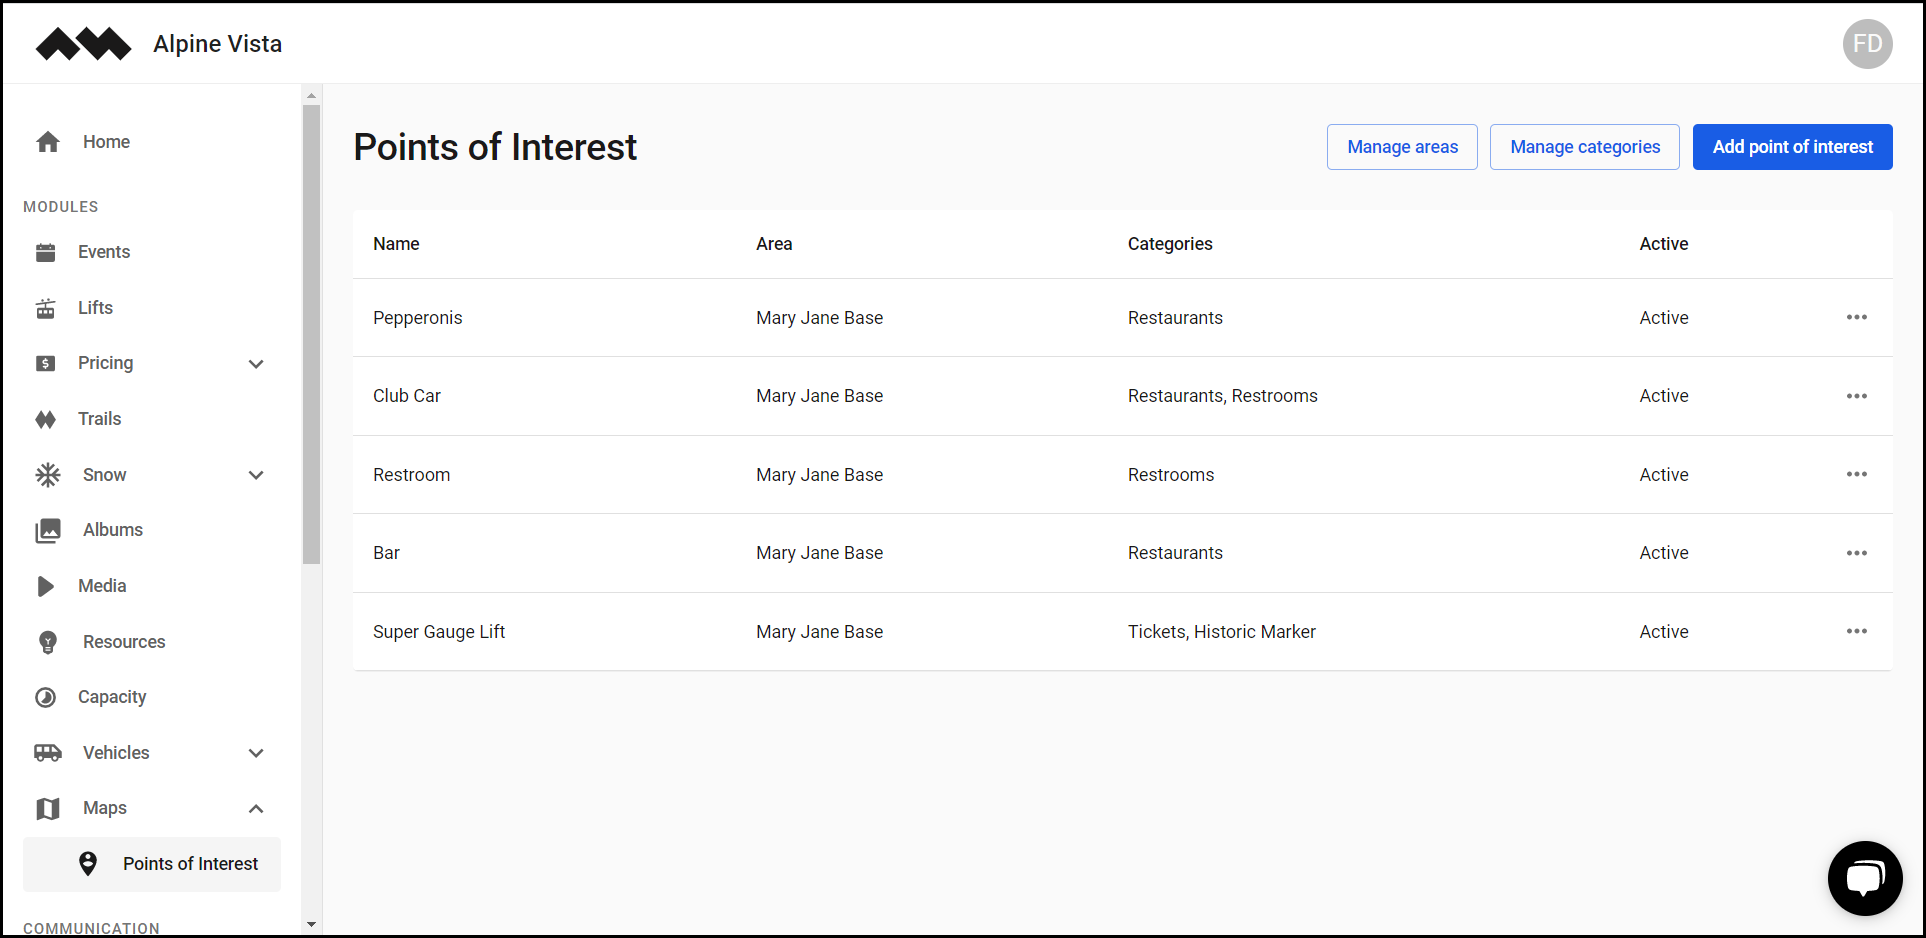Viewport: 1926px width, 938px height.
Task: Open more options for Restroom row
Action: point(1857,474)
